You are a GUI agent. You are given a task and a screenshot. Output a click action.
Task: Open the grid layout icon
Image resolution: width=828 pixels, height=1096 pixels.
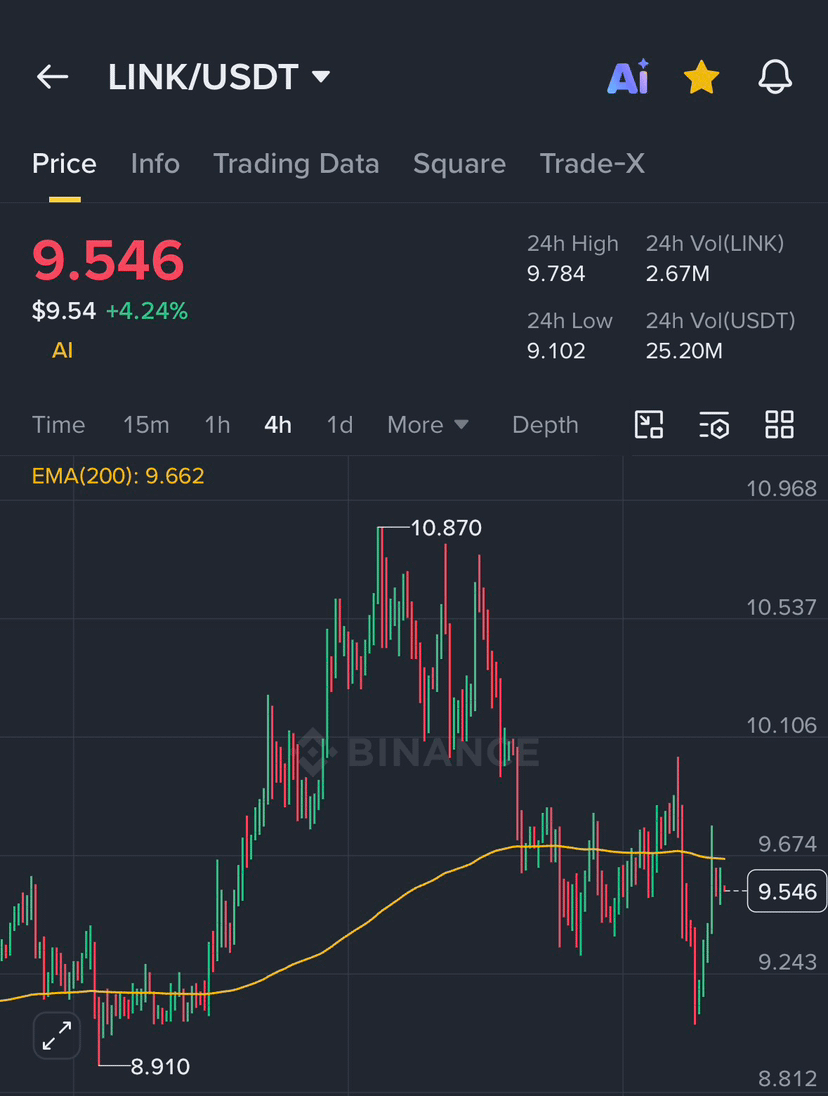point(779,424)
